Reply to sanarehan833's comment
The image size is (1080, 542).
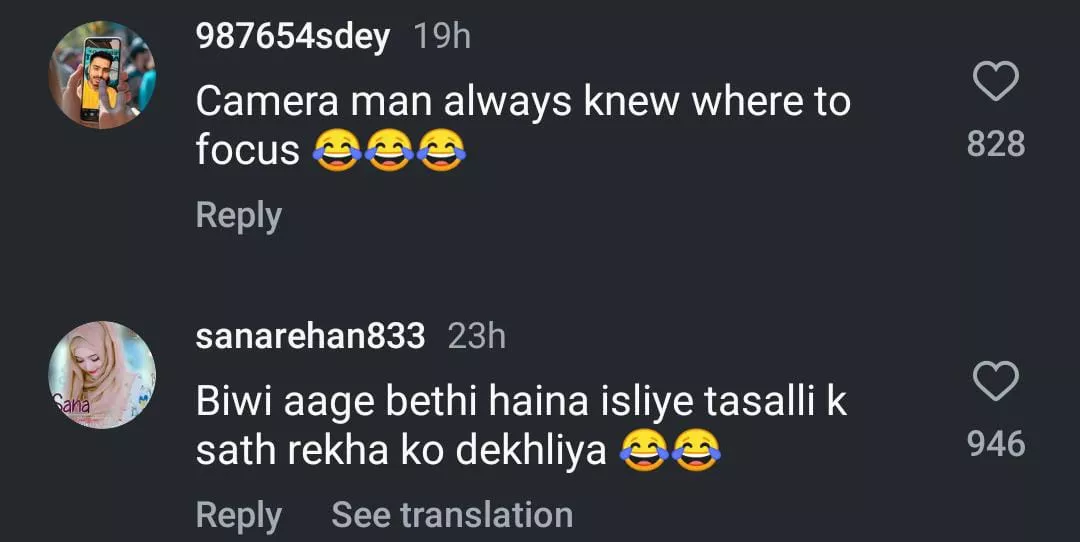(x=238, y=515)
